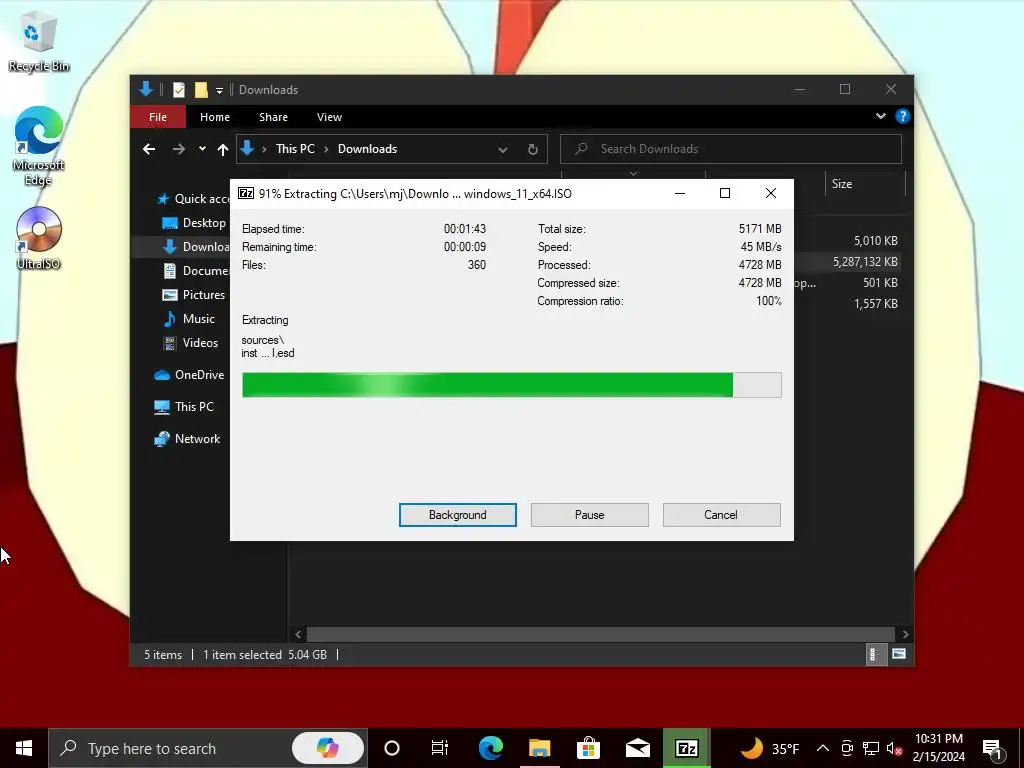Open Mail app from taskbar

[x=637, y=748]
